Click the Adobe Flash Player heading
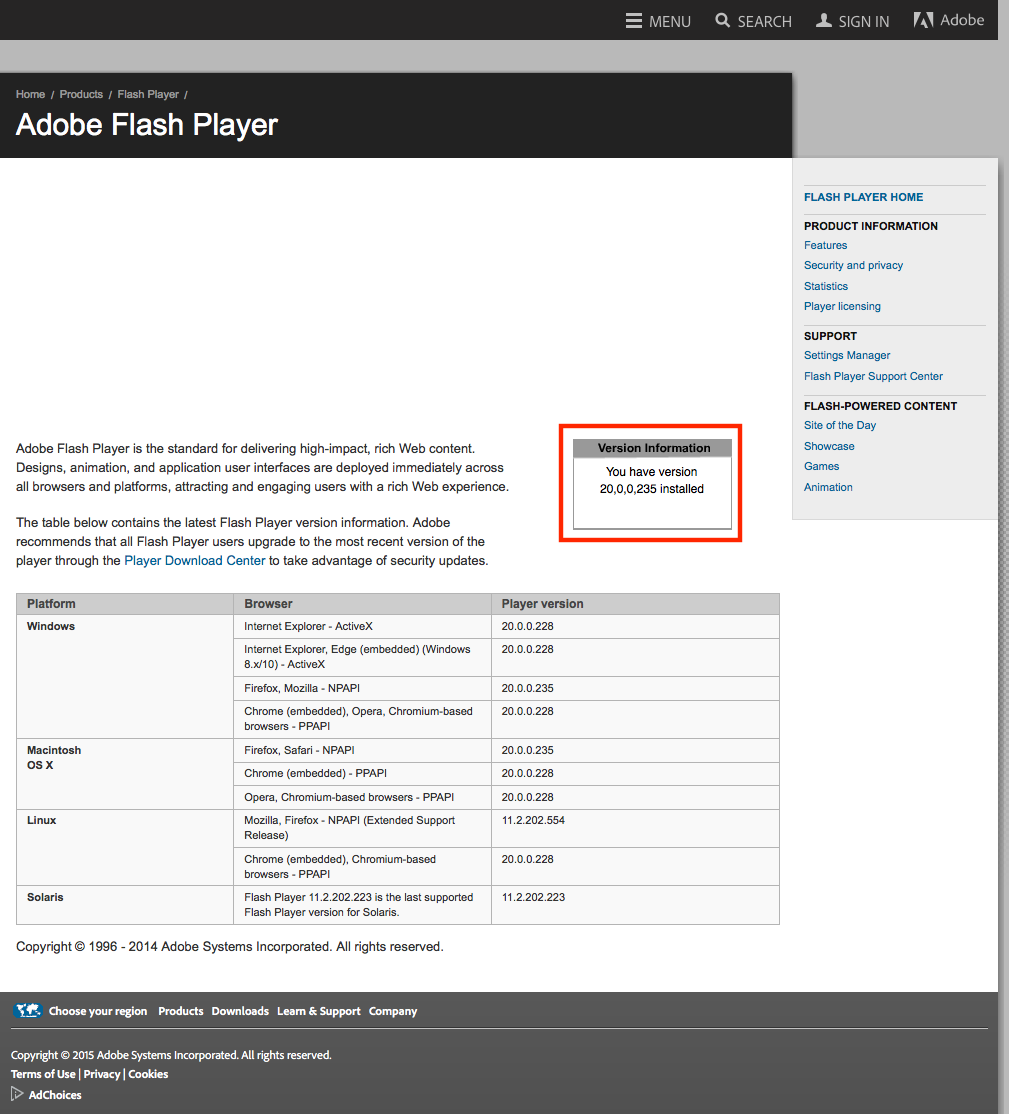This screenshot has width=1009, height=1114. [x=146, y=125]
